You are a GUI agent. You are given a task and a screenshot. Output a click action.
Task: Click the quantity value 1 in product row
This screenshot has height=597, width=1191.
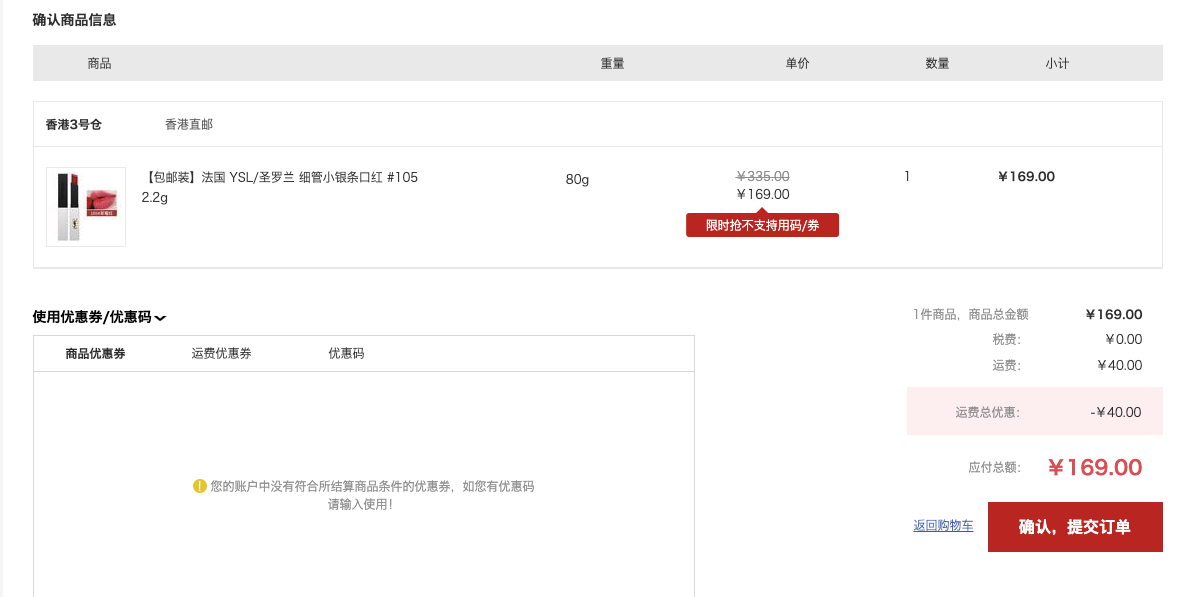click(907, 176)
